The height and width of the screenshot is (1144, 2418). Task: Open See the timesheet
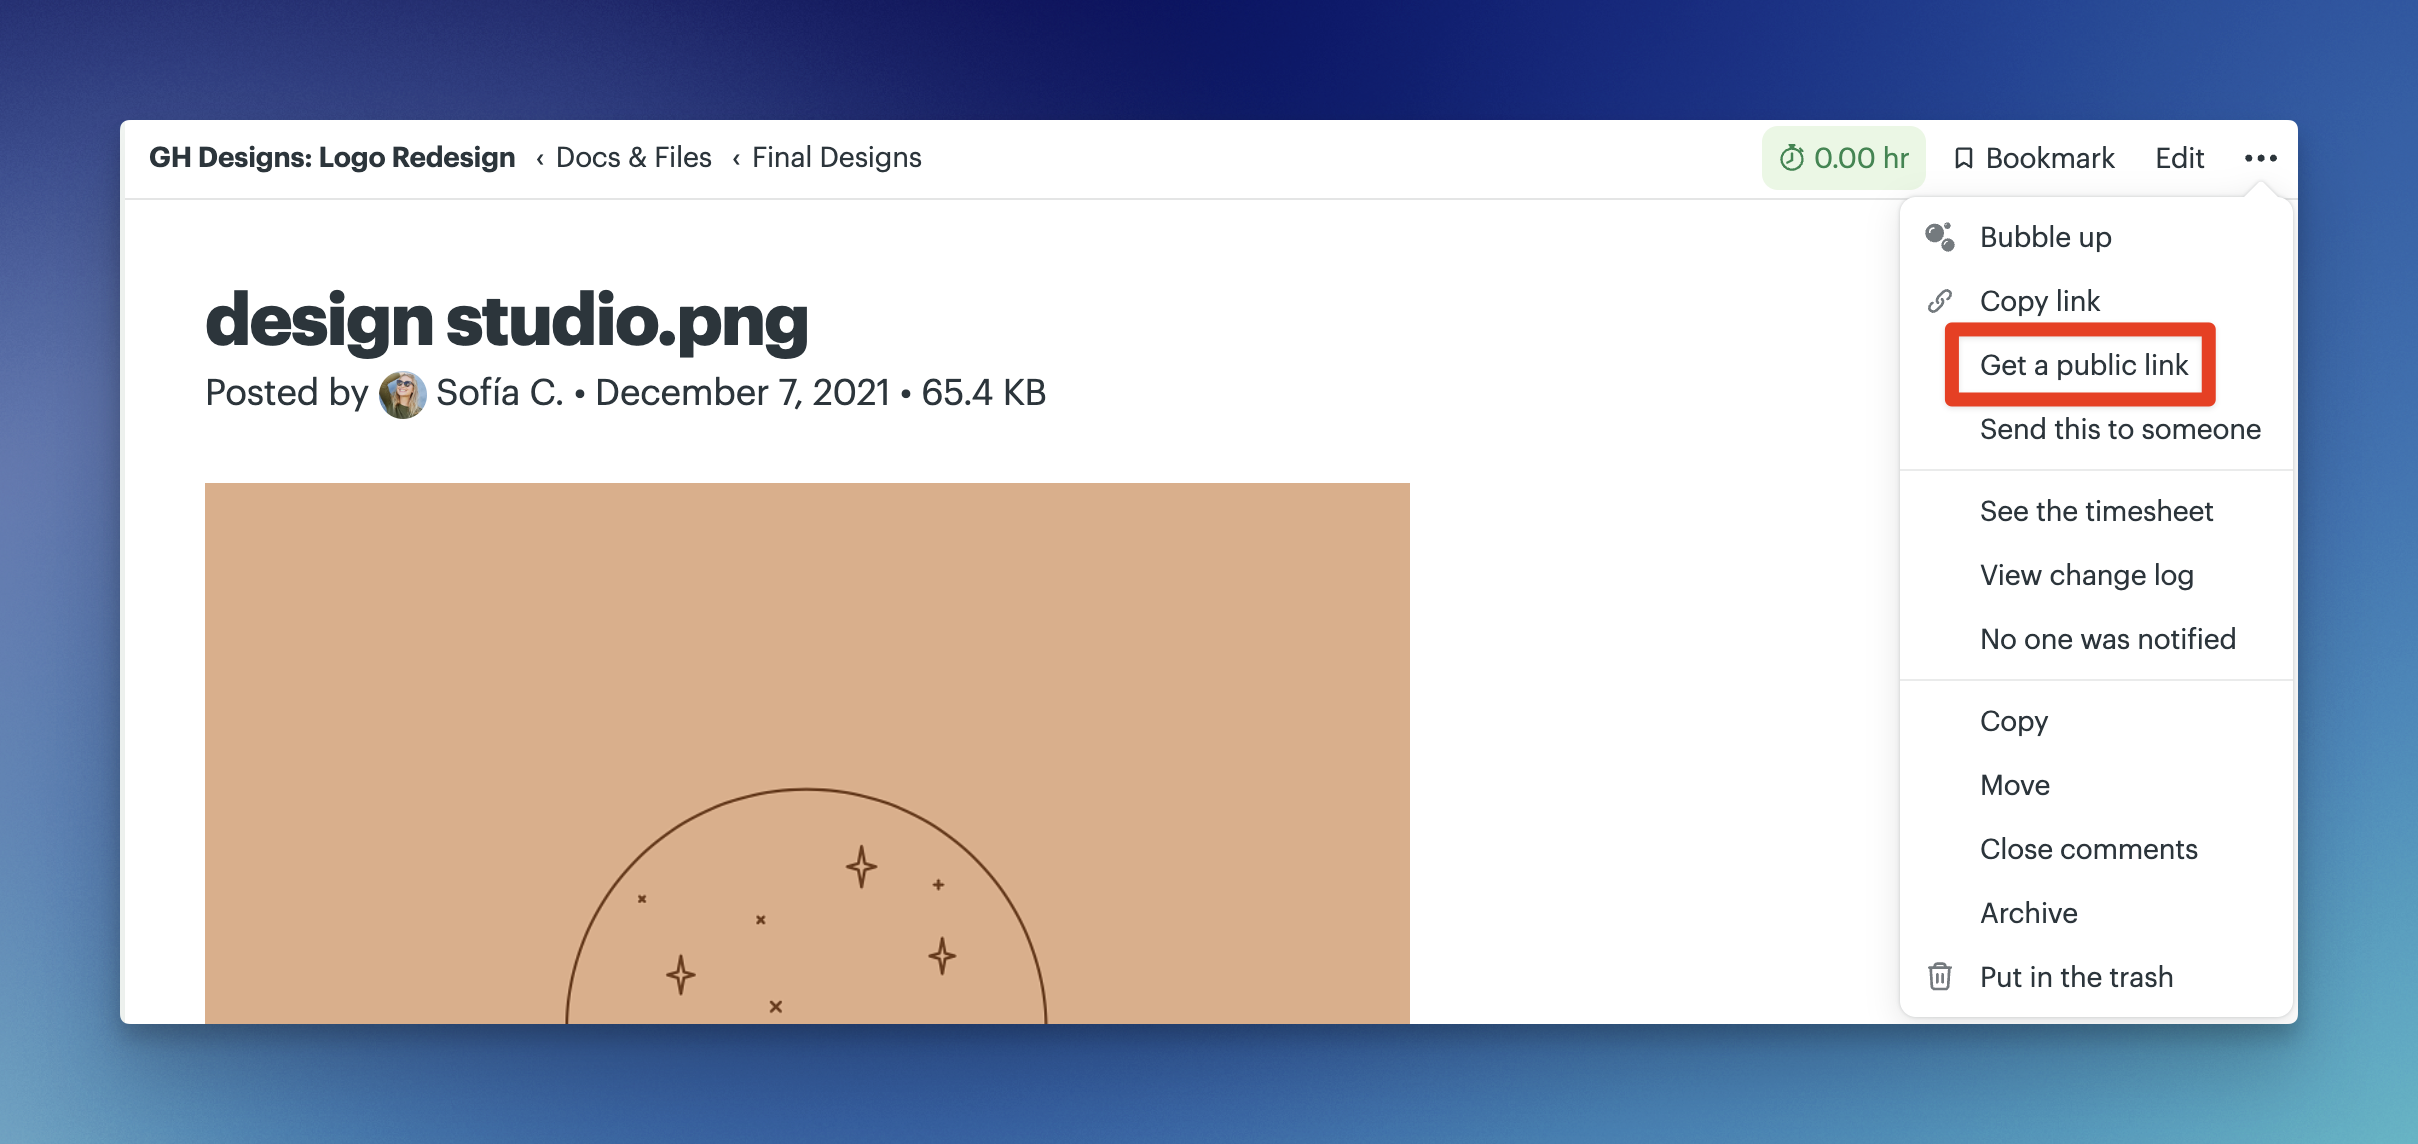click(2096, 511)
